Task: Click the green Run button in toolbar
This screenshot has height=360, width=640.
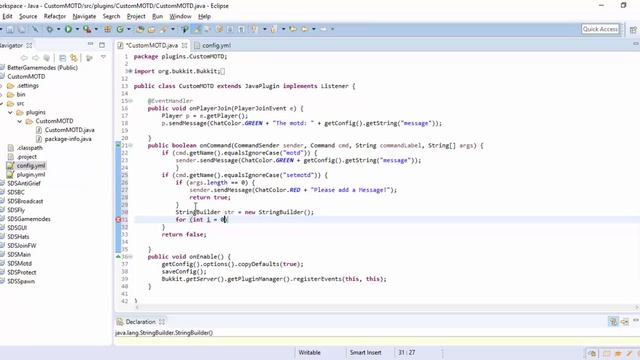Action: 68,29
